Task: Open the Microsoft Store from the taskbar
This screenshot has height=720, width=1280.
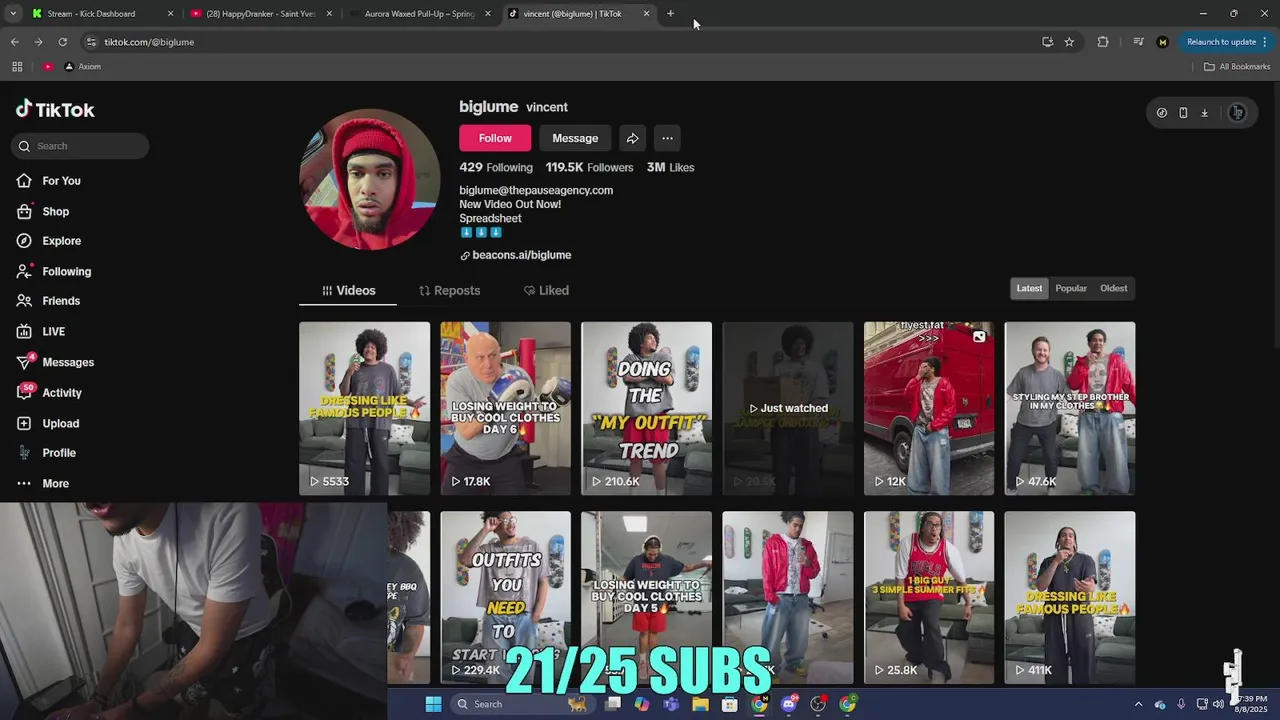Action: pyautogui.click(x=730, y=704)
